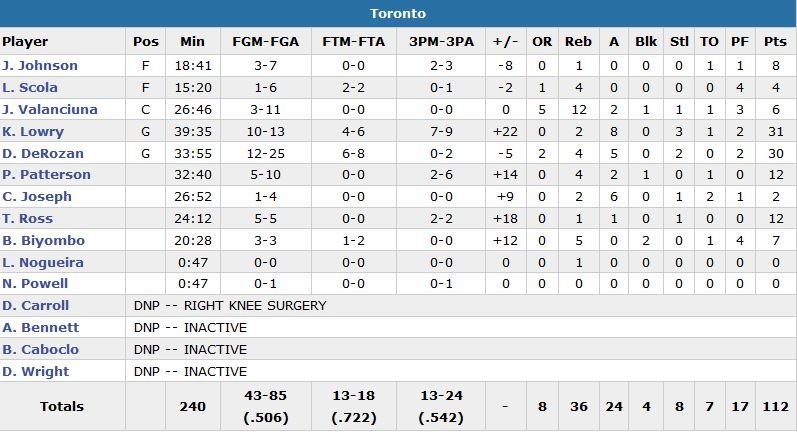
Task: Open B. Biyombo's player page
Action: 43,240
